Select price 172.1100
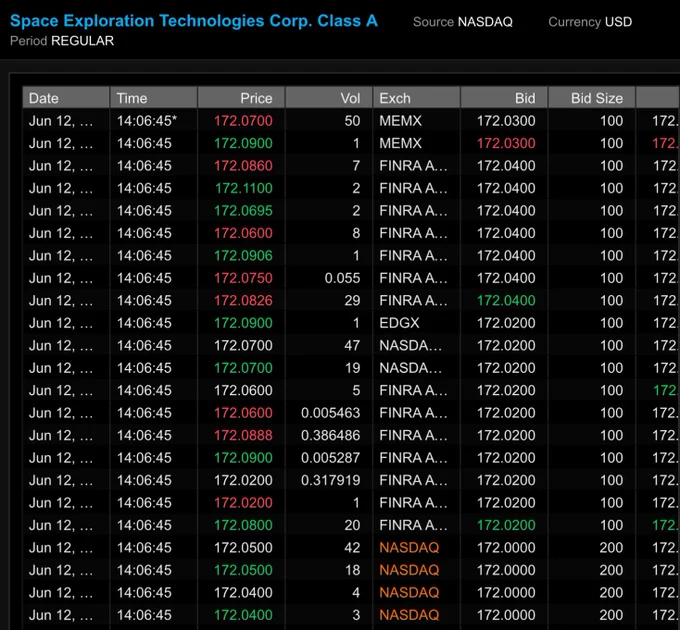680x630 pixels. coord(244,188)
